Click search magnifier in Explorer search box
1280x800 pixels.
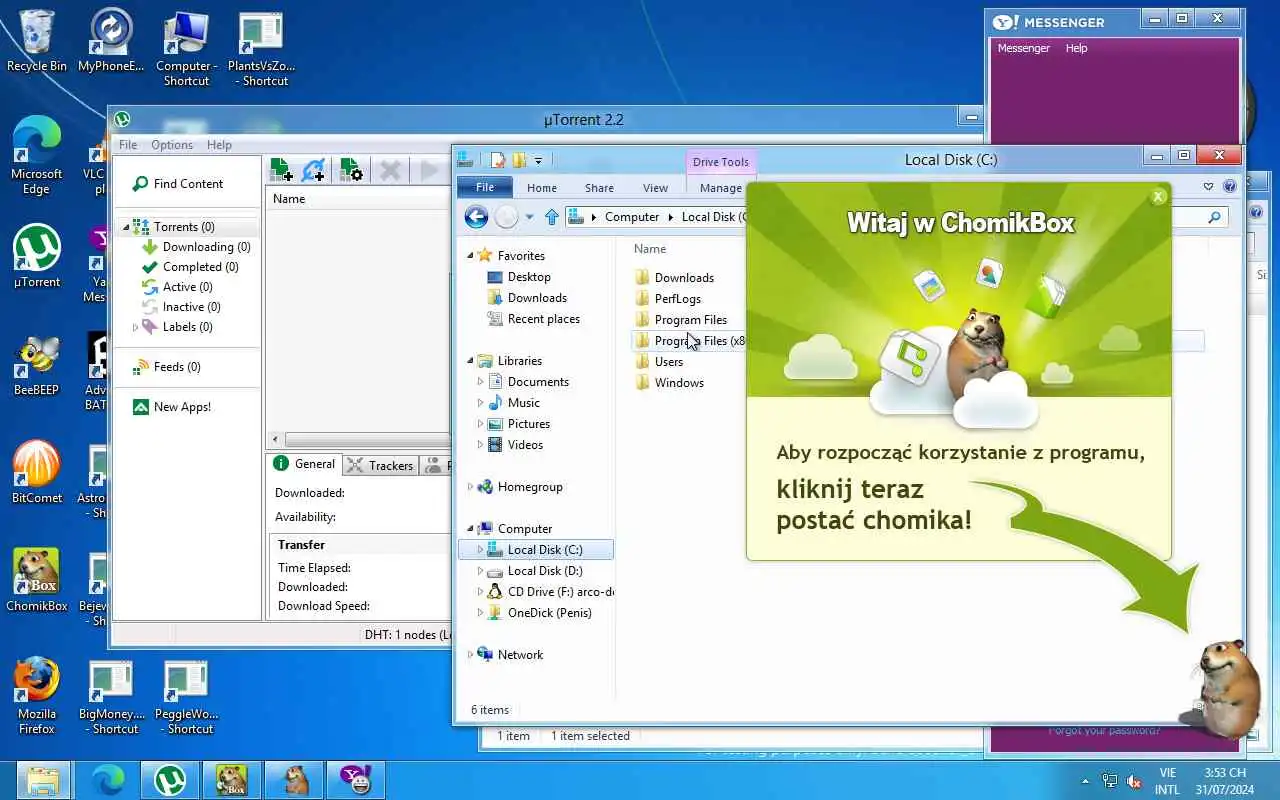tap(1215, 217)
